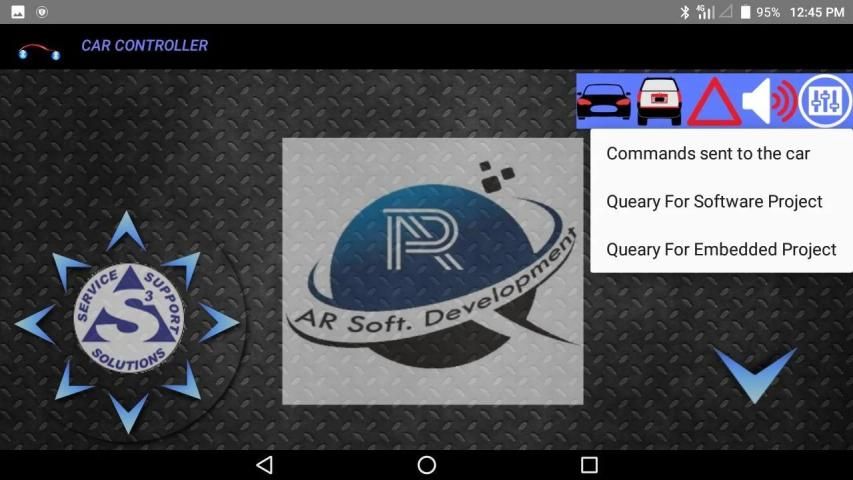
Task: Open the circular sliders settings icon
Action: click(x=824, y=101)
